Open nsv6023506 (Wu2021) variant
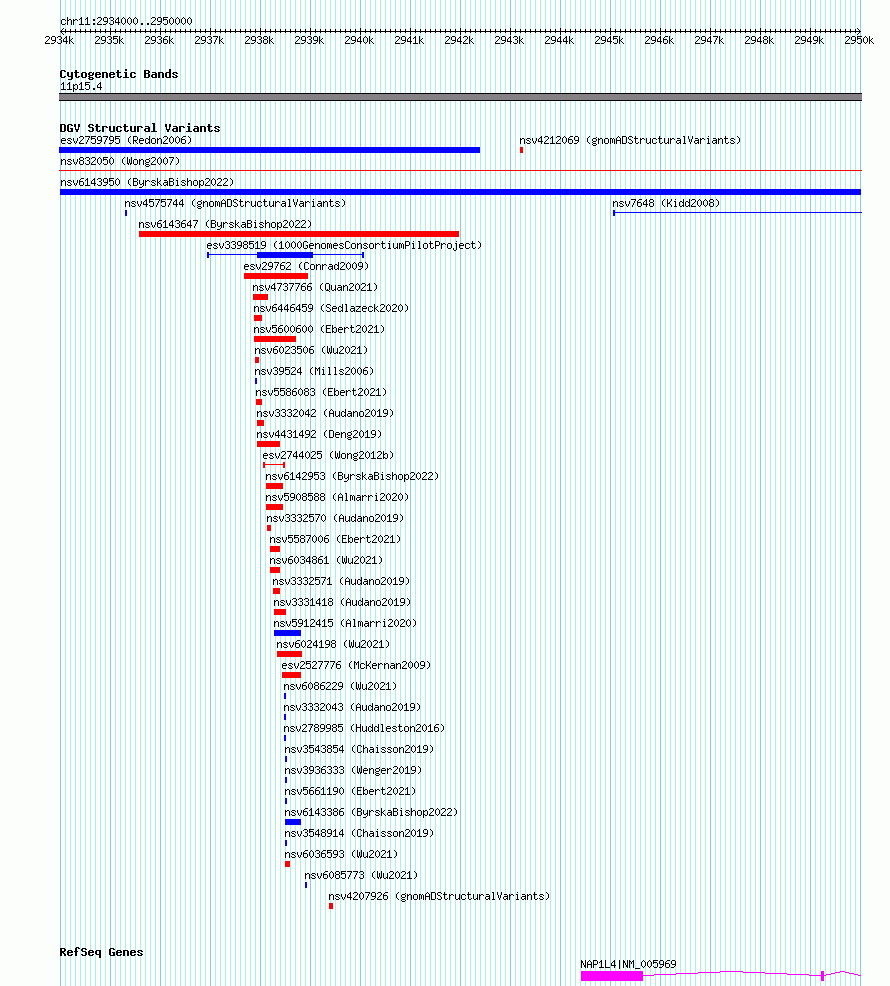Image resolution: width=890 pixels, height=986 pixels. tap(311, 350)
